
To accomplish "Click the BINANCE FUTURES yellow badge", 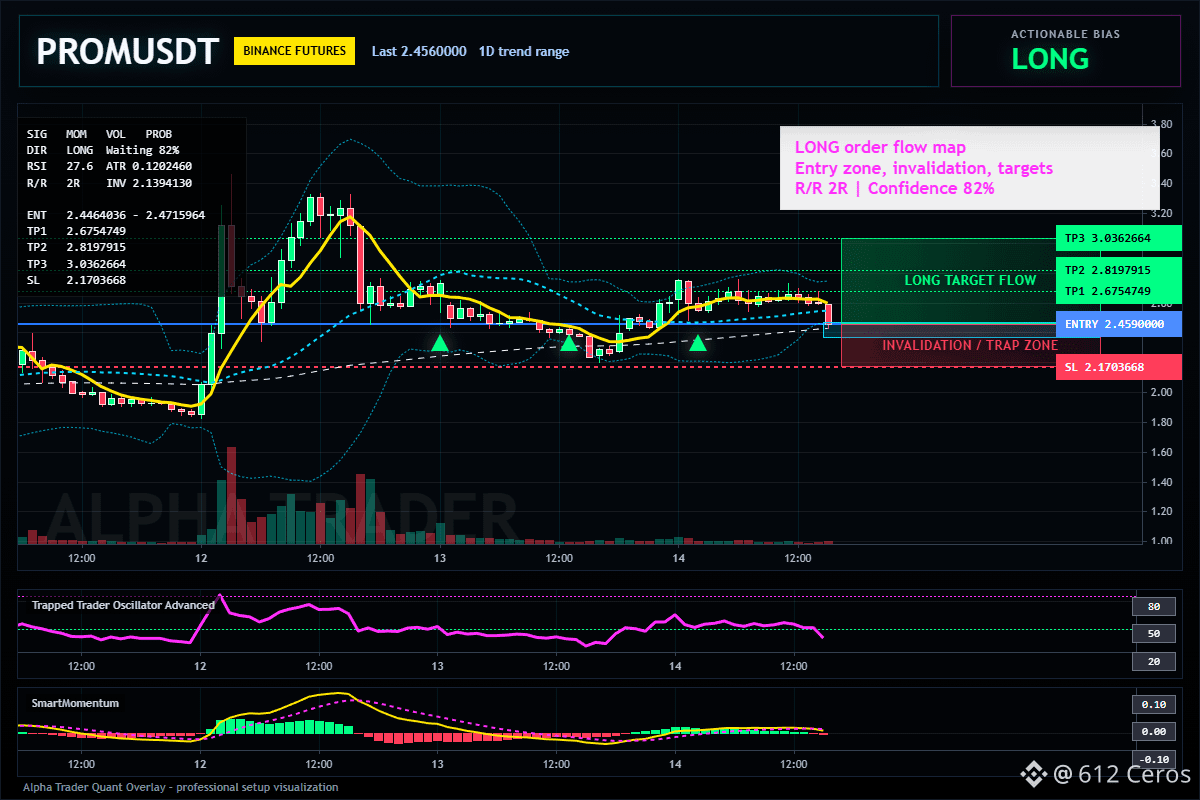I will click(294, 51).
